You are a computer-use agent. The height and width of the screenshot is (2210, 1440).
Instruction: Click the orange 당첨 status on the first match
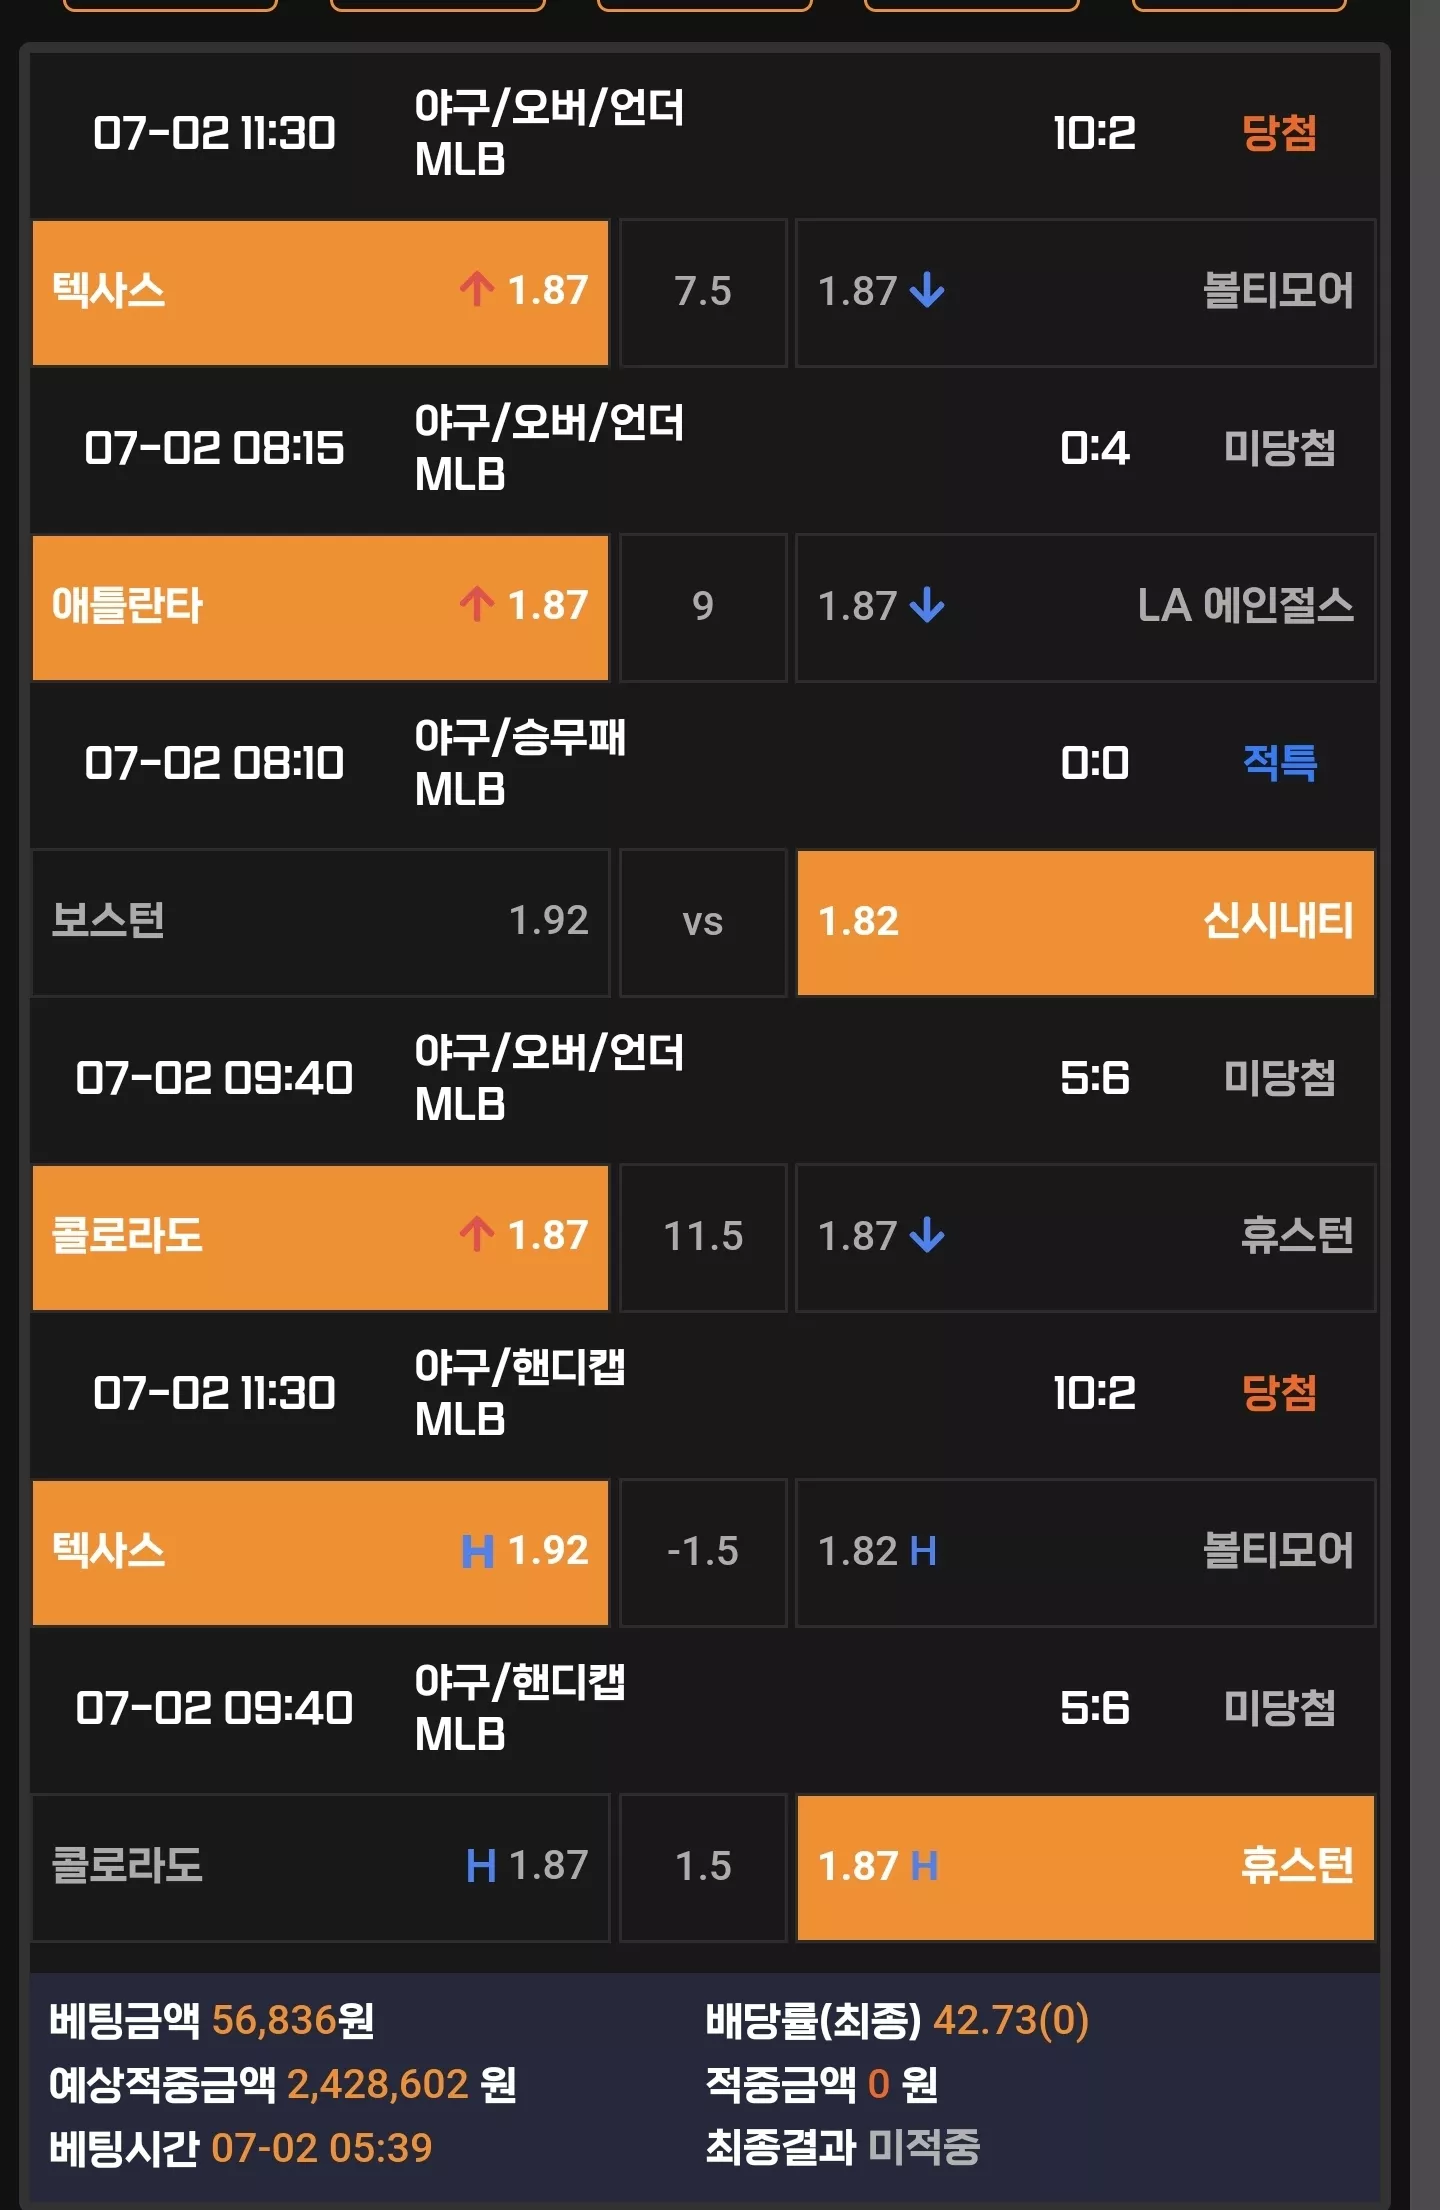[1279, 133]
